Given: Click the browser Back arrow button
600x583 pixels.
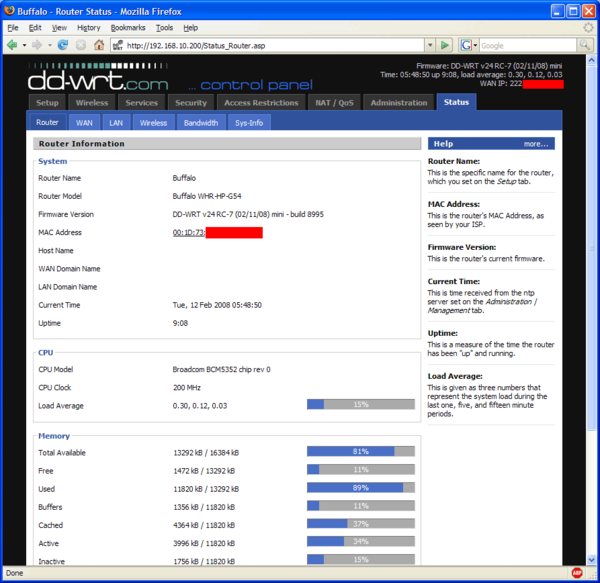Looking at the screenshot, I should coord(12,45).
